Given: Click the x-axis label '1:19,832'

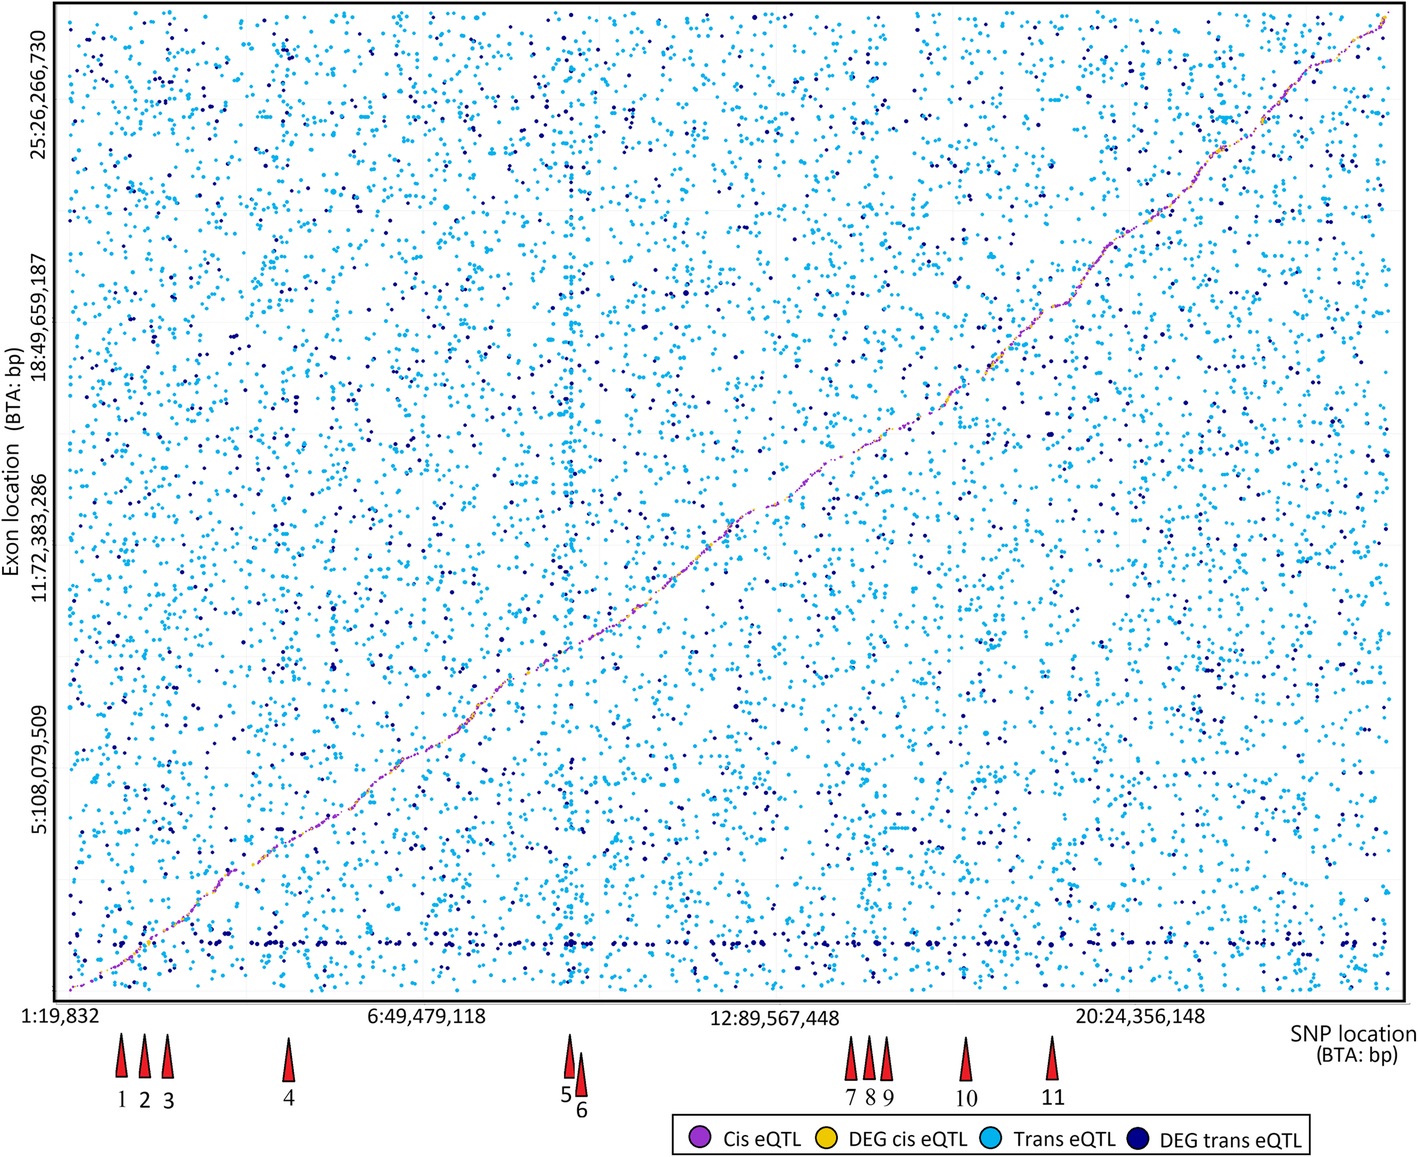Looking at the screenshot, I should [x=60, y=1016].
